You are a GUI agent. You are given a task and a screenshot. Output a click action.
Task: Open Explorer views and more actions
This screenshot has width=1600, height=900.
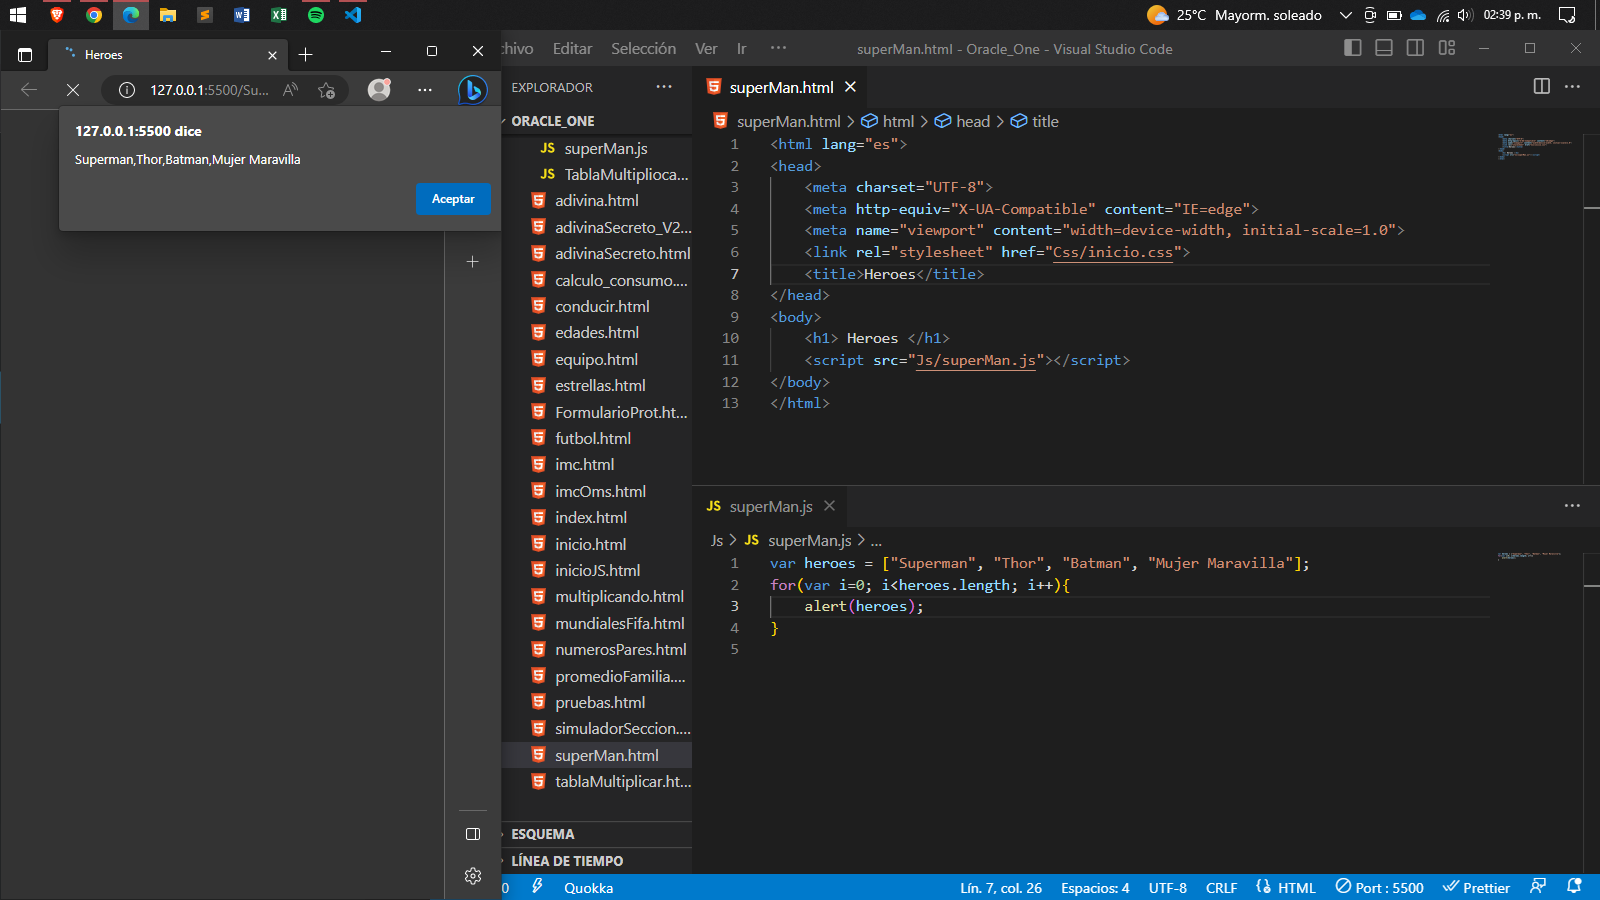pyautogui.click(x=664, y=87)
